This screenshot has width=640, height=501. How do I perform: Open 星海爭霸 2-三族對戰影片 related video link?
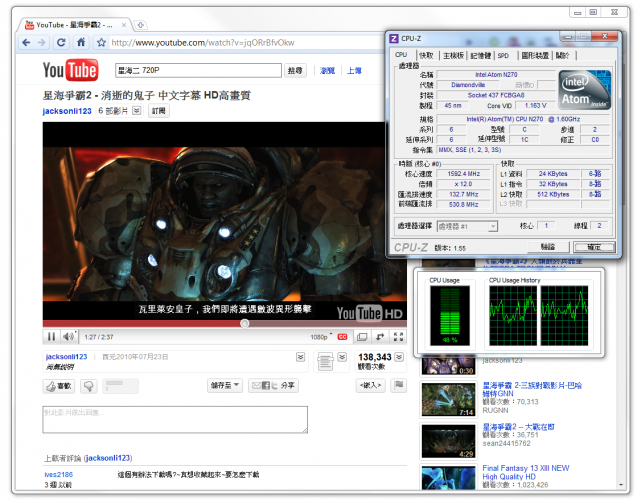[532, 389]
